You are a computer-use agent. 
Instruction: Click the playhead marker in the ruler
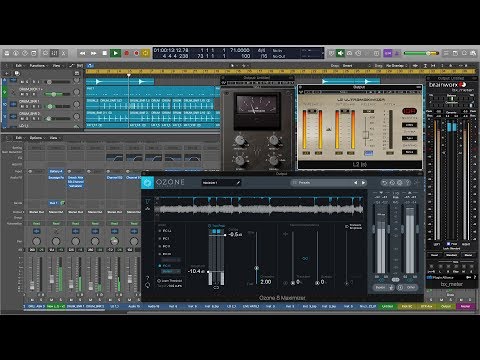click(129, 75)
